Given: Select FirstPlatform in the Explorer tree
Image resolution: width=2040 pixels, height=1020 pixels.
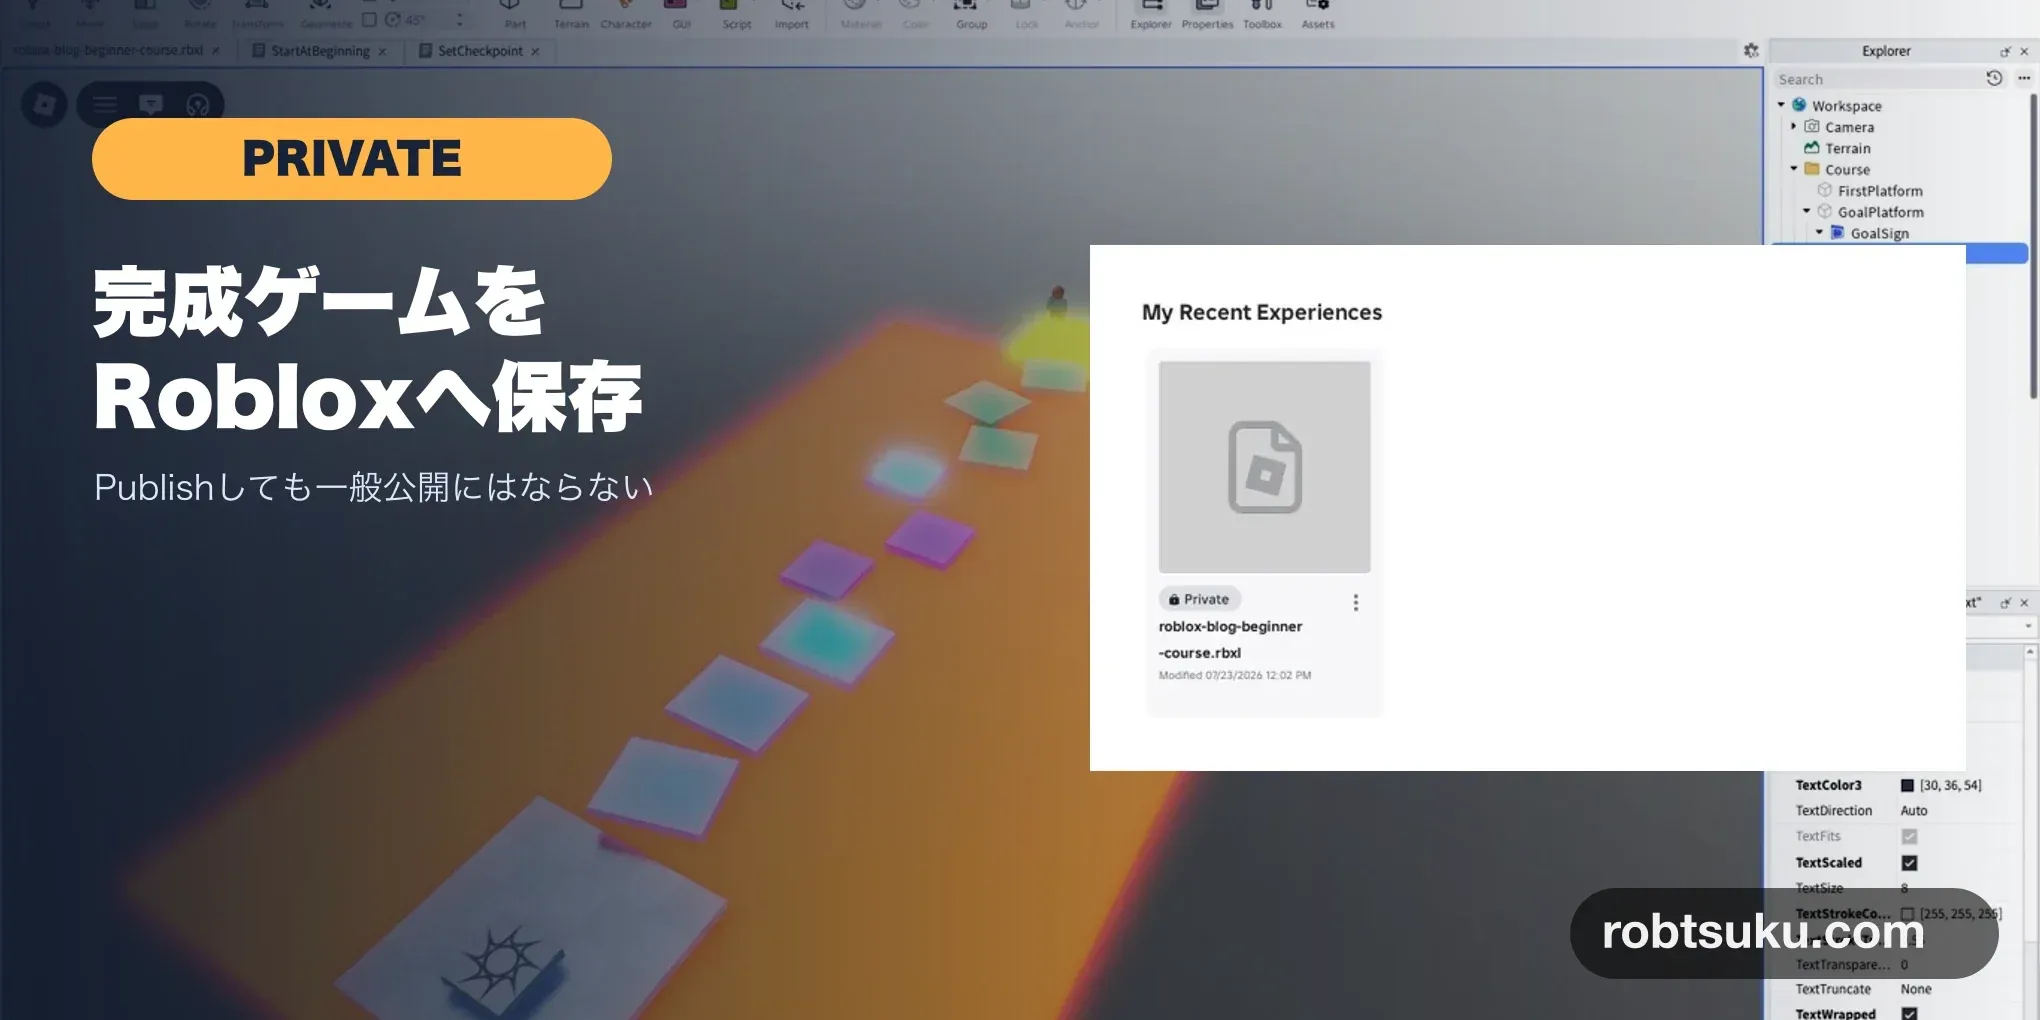Looking at the screenshot, I should [1879, 190].
